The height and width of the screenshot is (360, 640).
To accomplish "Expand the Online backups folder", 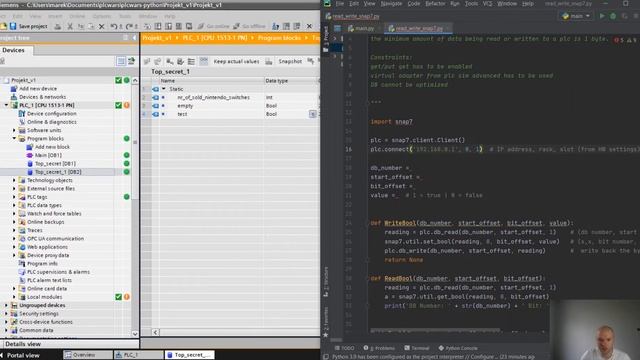I will coord(14,222).
